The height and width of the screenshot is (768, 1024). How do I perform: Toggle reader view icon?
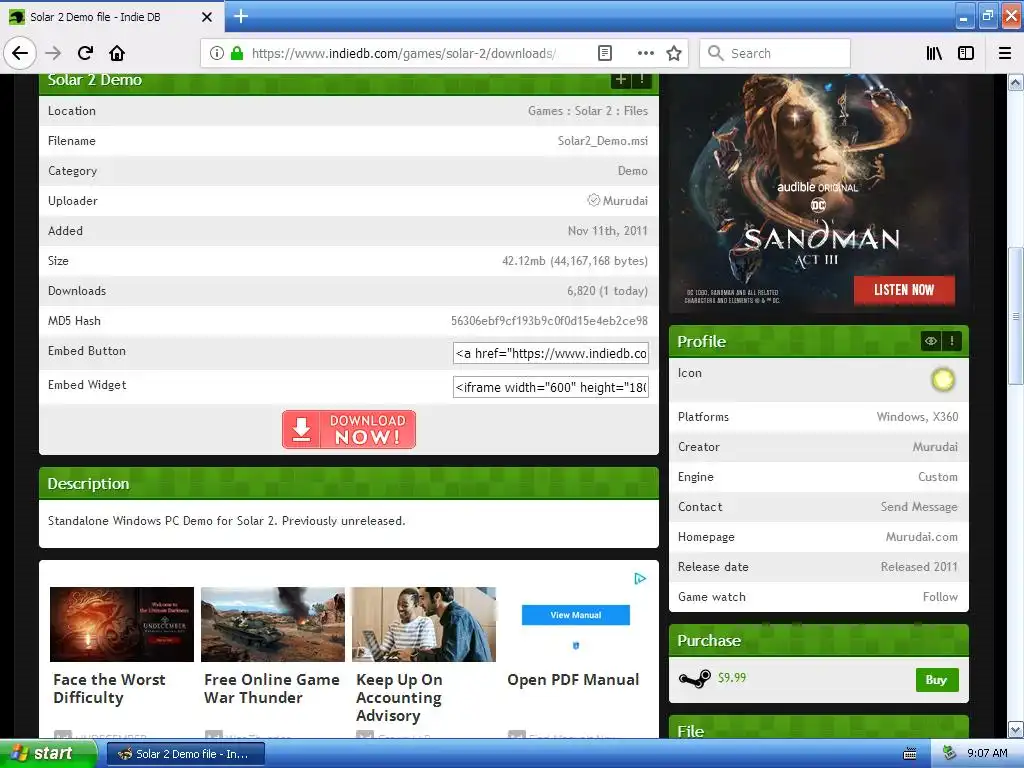tap(605, 54)
